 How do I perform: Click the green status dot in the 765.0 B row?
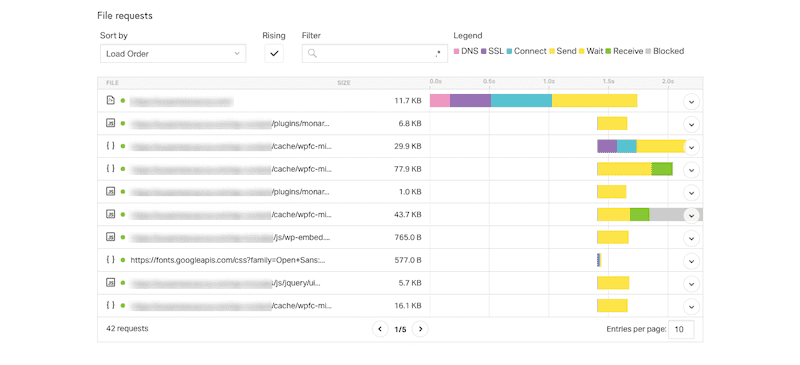[x=123, y=237]
